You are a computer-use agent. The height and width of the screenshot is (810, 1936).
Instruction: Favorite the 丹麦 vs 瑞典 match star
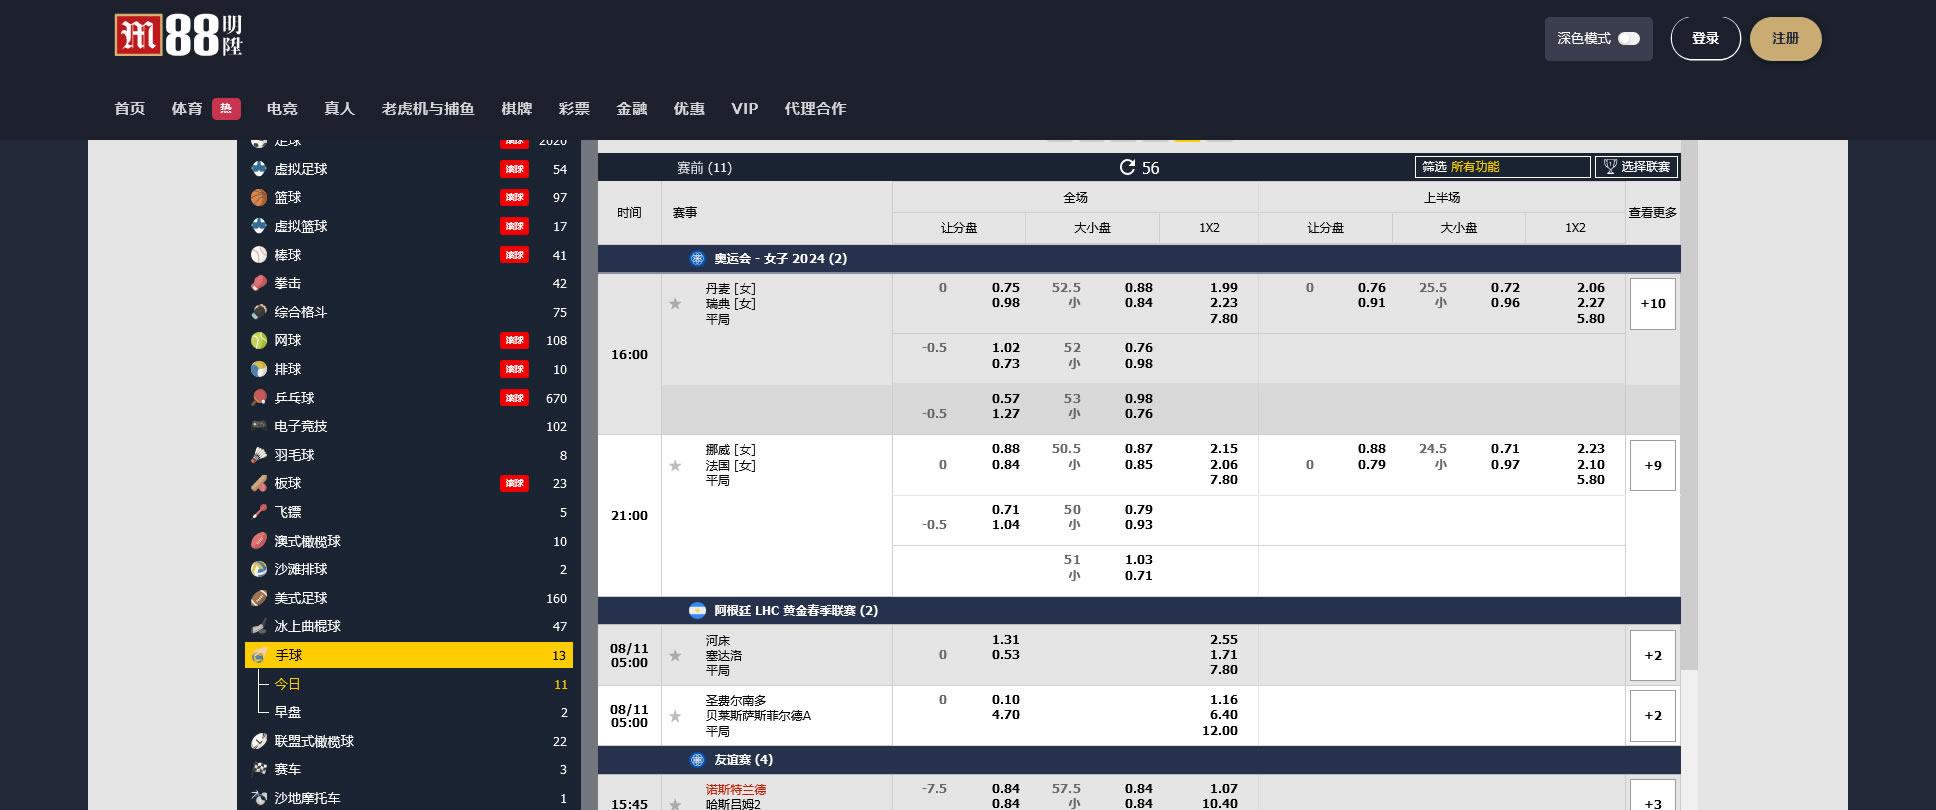675,304
